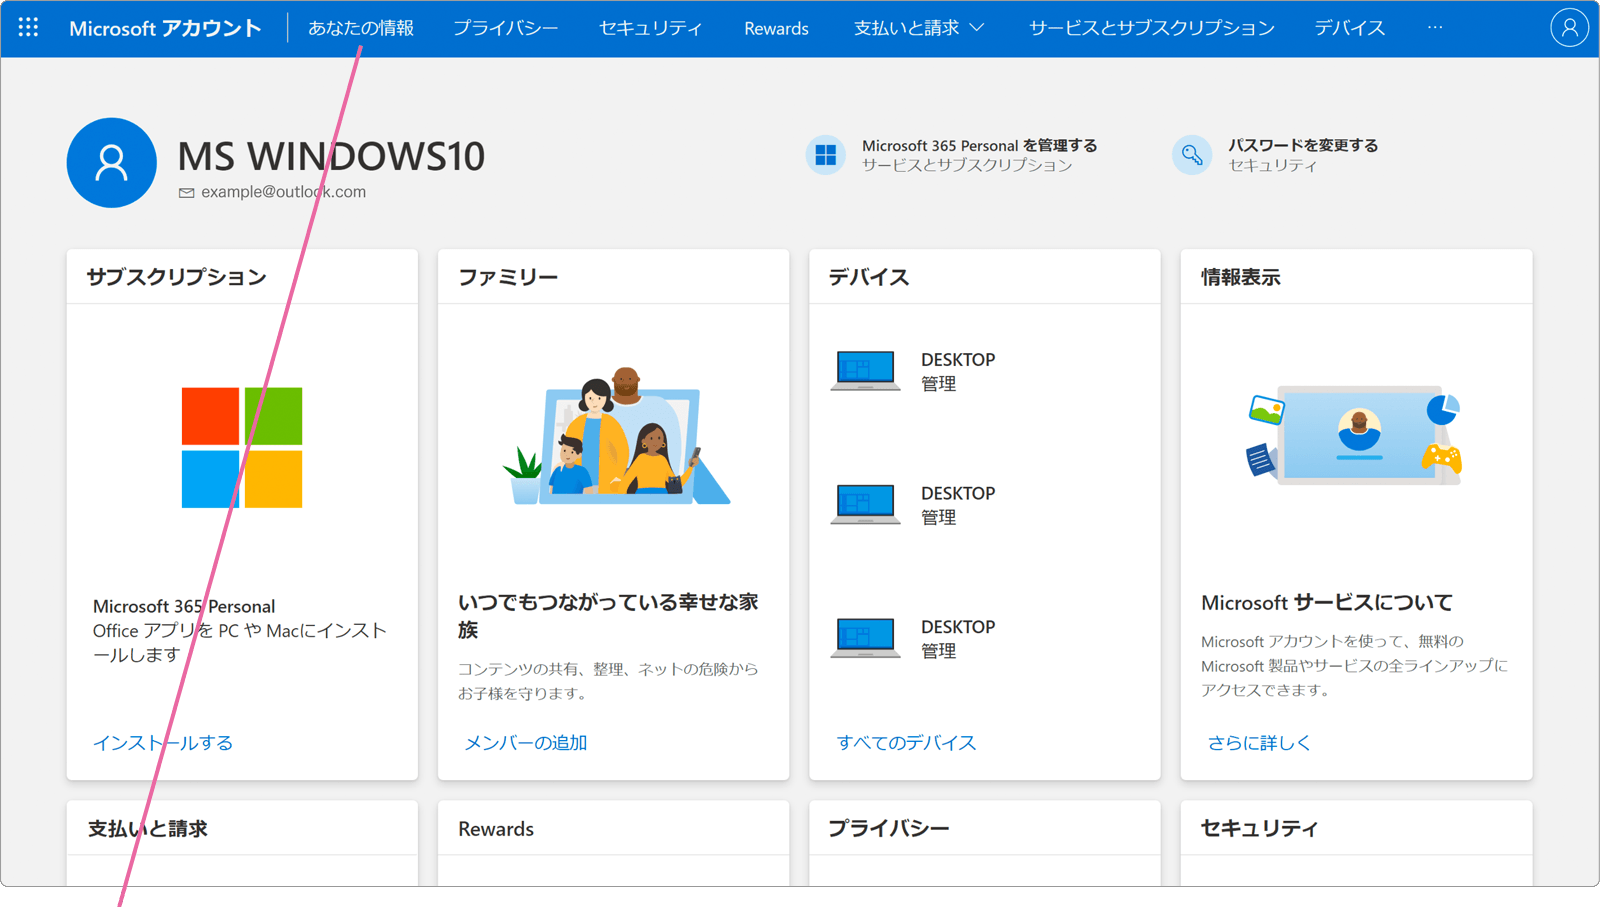Click the MS WINDOWS10 account name
This screenshot has width=1600, height=907.
[x=331, y=156]
